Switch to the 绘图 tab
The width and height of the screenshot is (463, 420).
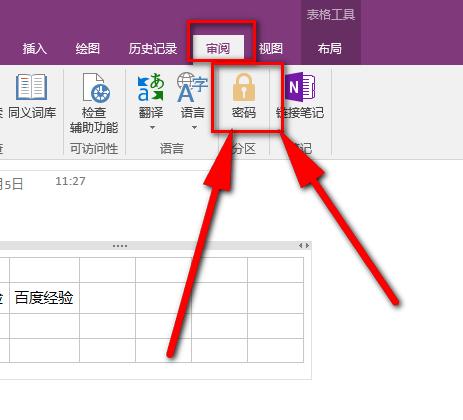click(88, 49)
